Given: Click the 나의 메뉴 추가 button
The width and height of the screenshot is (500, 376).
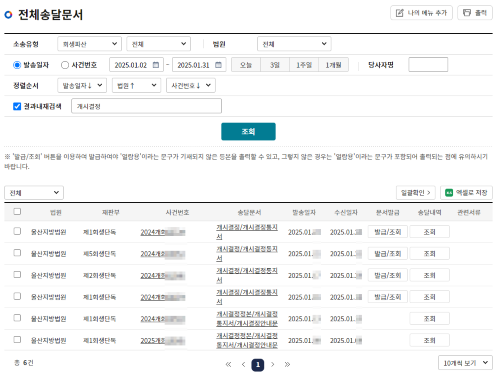Looking at the screenshot, I should (x=421, y=13).
